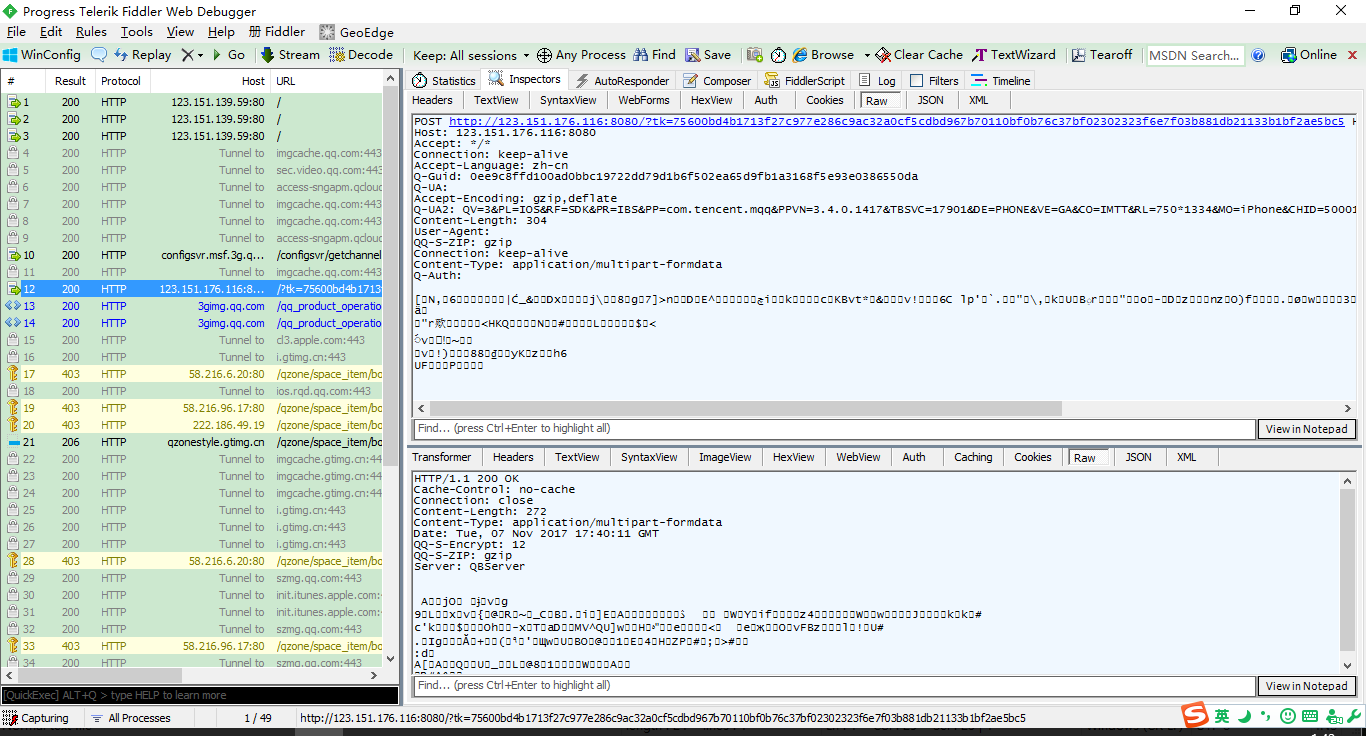Sort sessions by Protocol column header
This screenshot has width=1366, height=736.
point(122,81)
